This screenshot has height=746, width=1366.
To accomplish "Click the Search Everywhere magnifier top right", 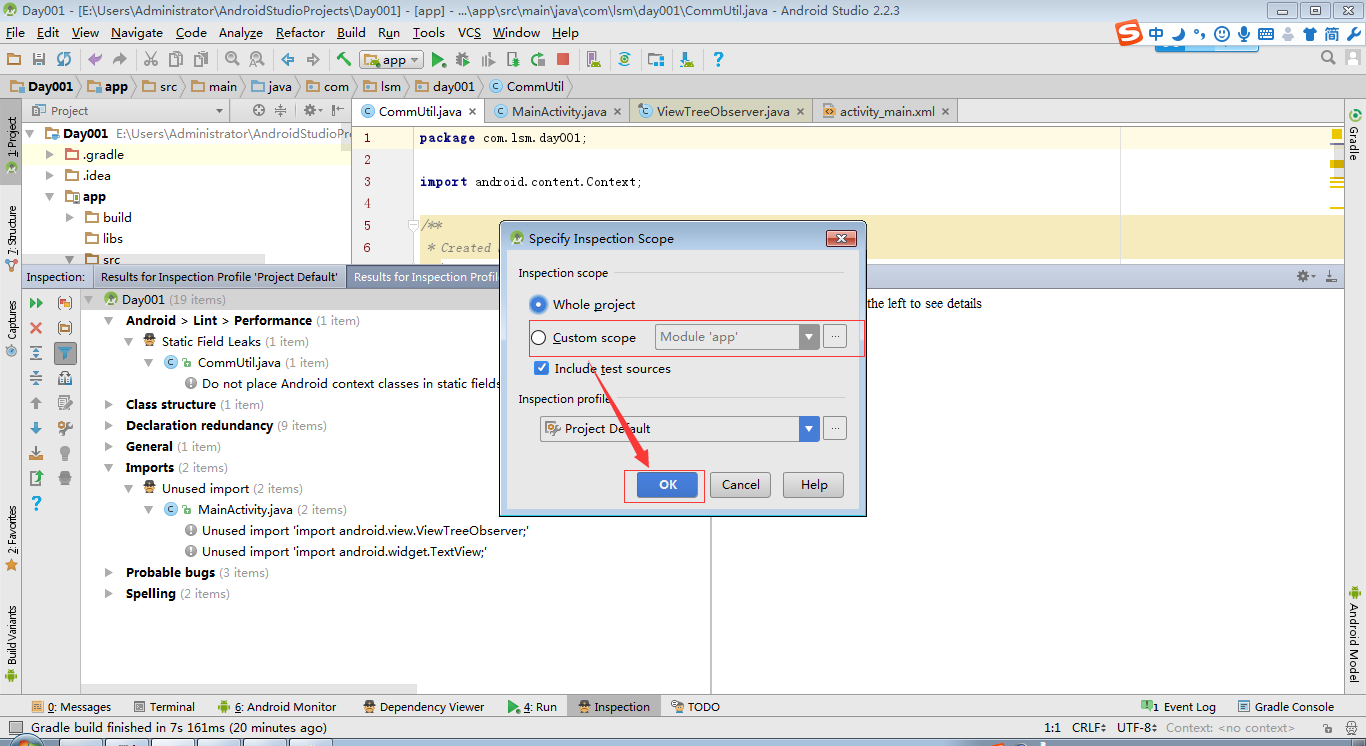I will point(1329,59).
